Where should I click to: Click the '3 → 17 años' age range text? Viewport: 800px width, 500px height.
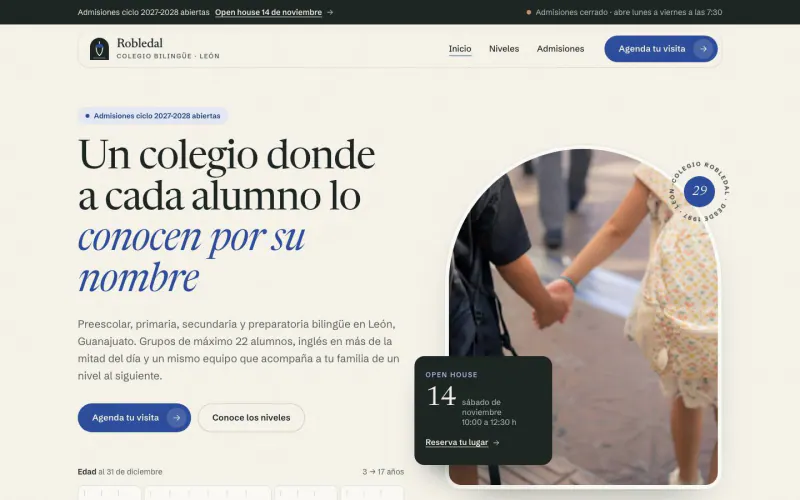[x=383, y=472]
